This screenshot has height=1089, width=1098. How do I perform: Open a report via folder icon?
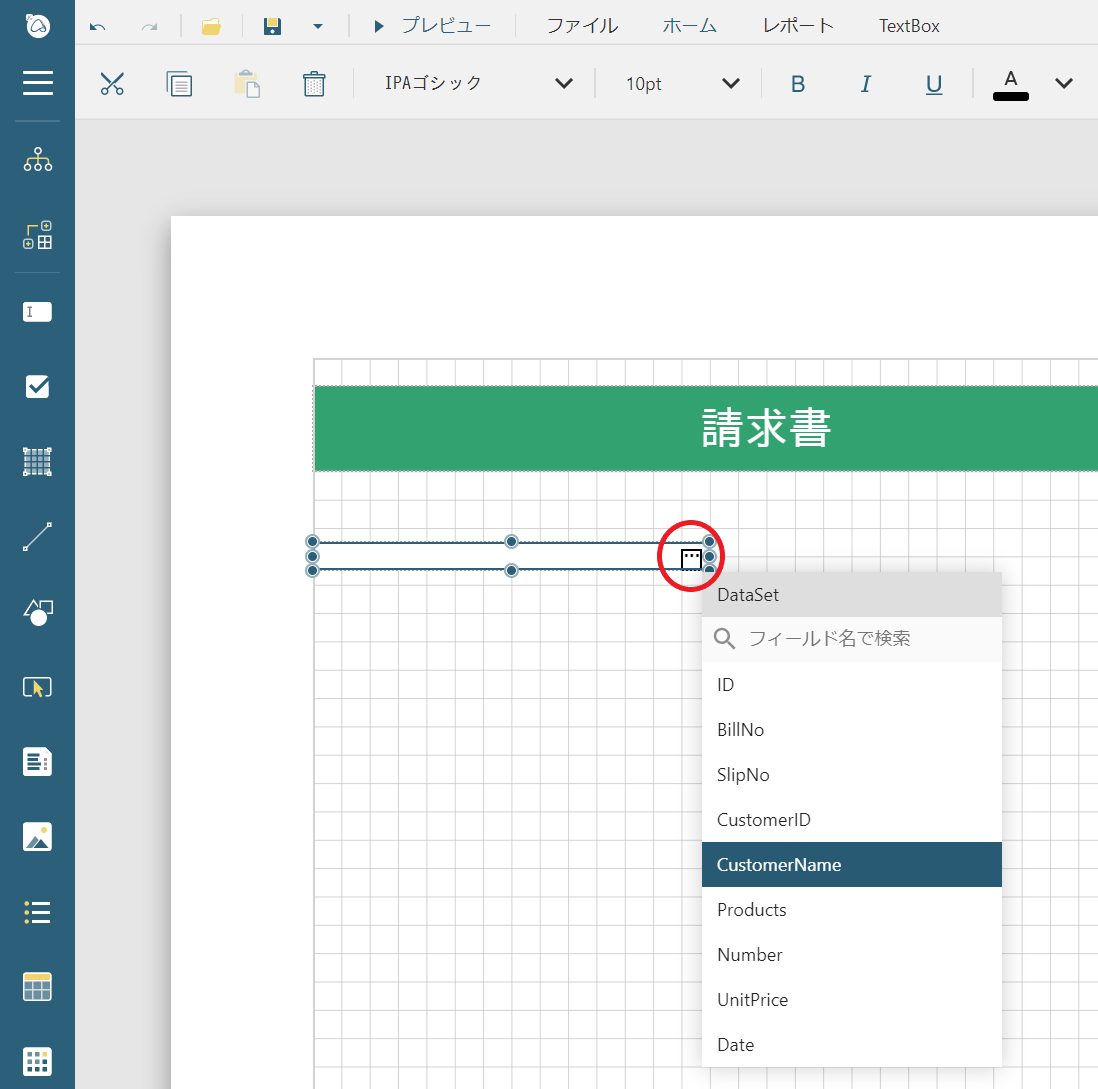coord(211,27)
